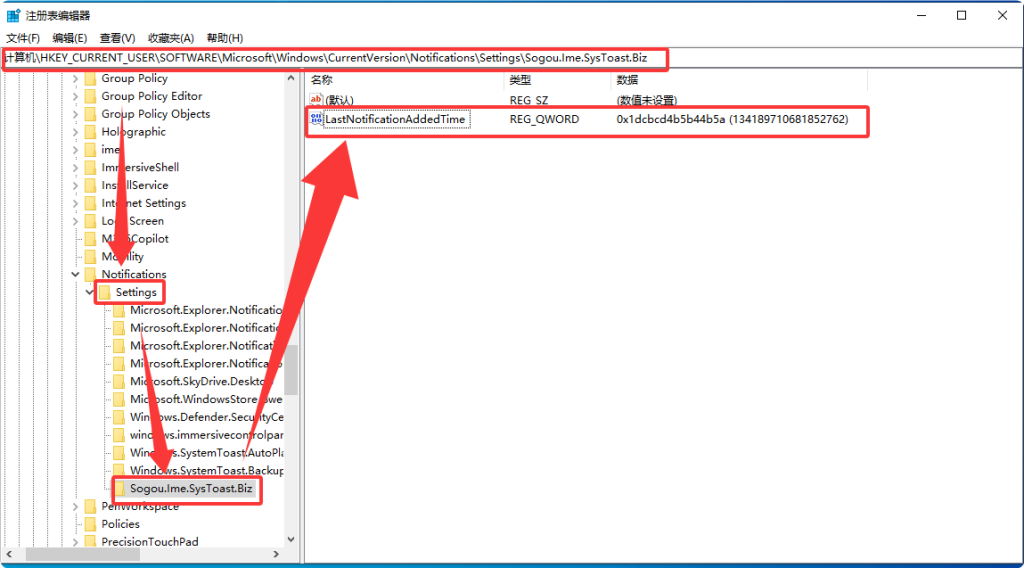The width and height of the screenshot is (1024, 568).
Task: Click the PrecisionTouchPad folder icon
Action: (x=90, y=542)
